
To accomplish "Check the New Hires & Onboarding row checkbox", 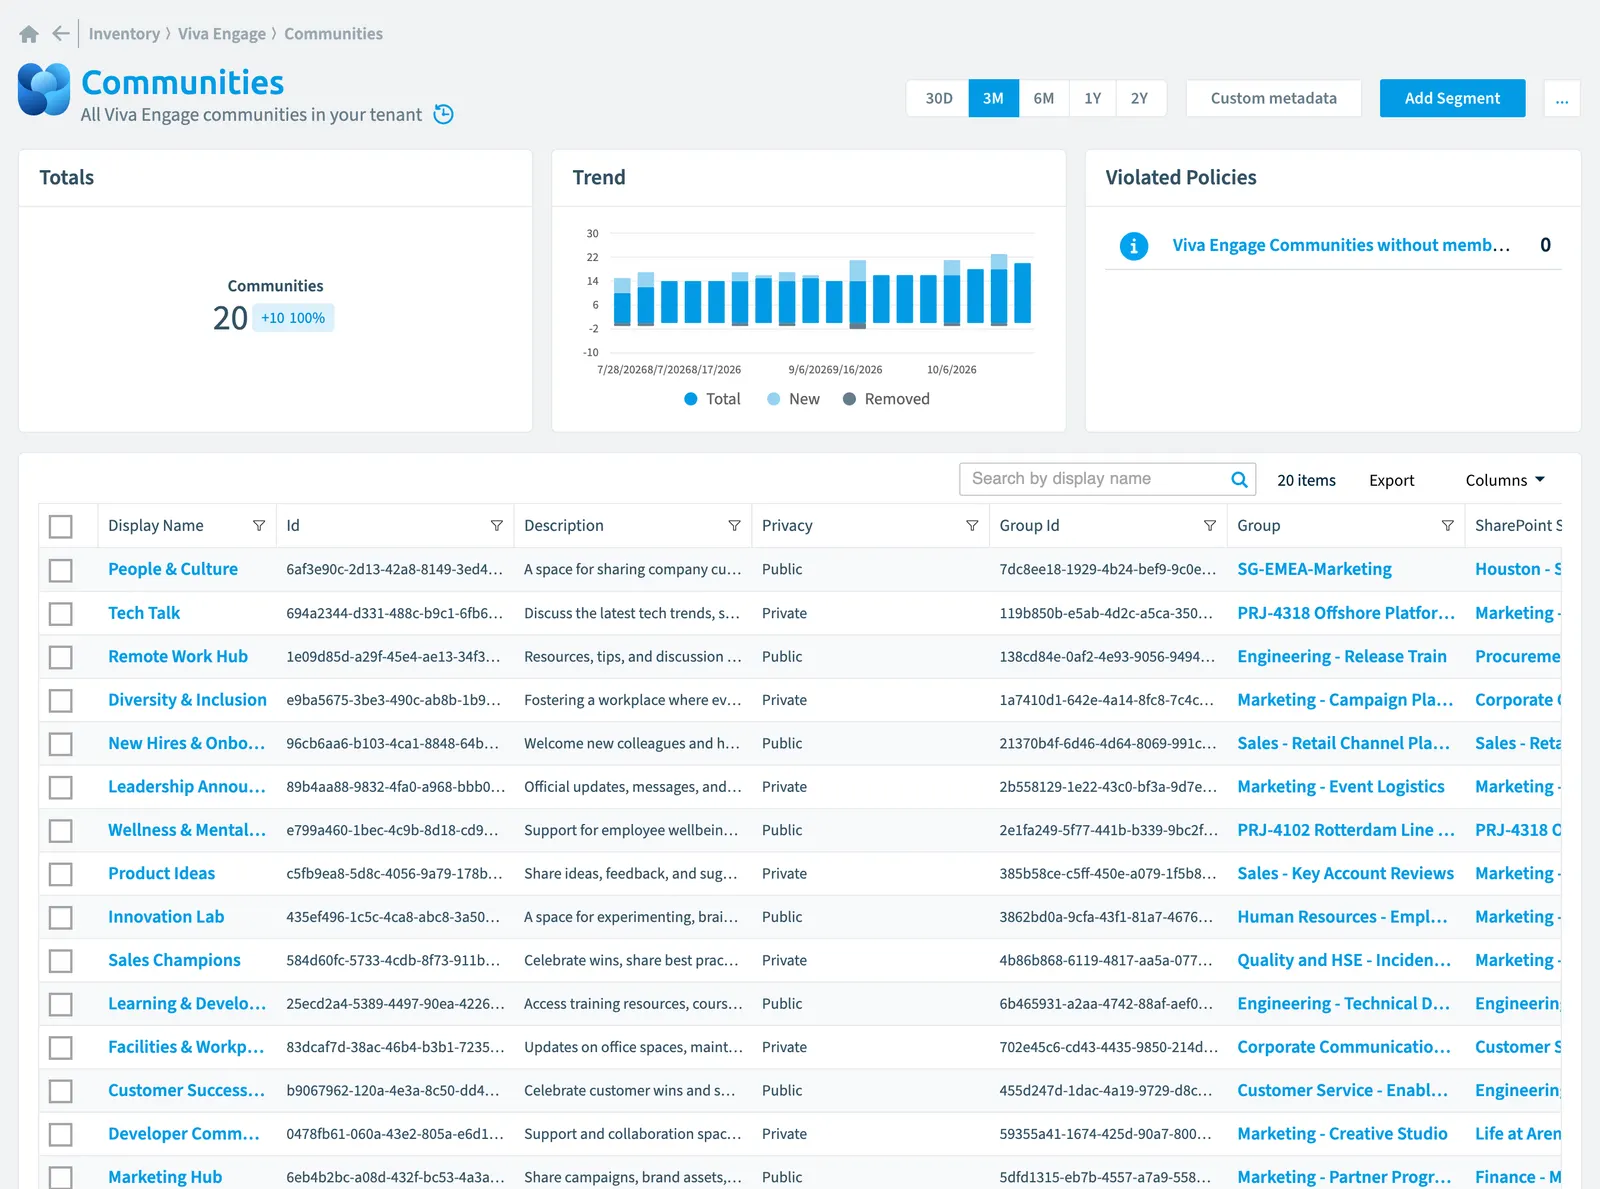I will pos(61,744).
